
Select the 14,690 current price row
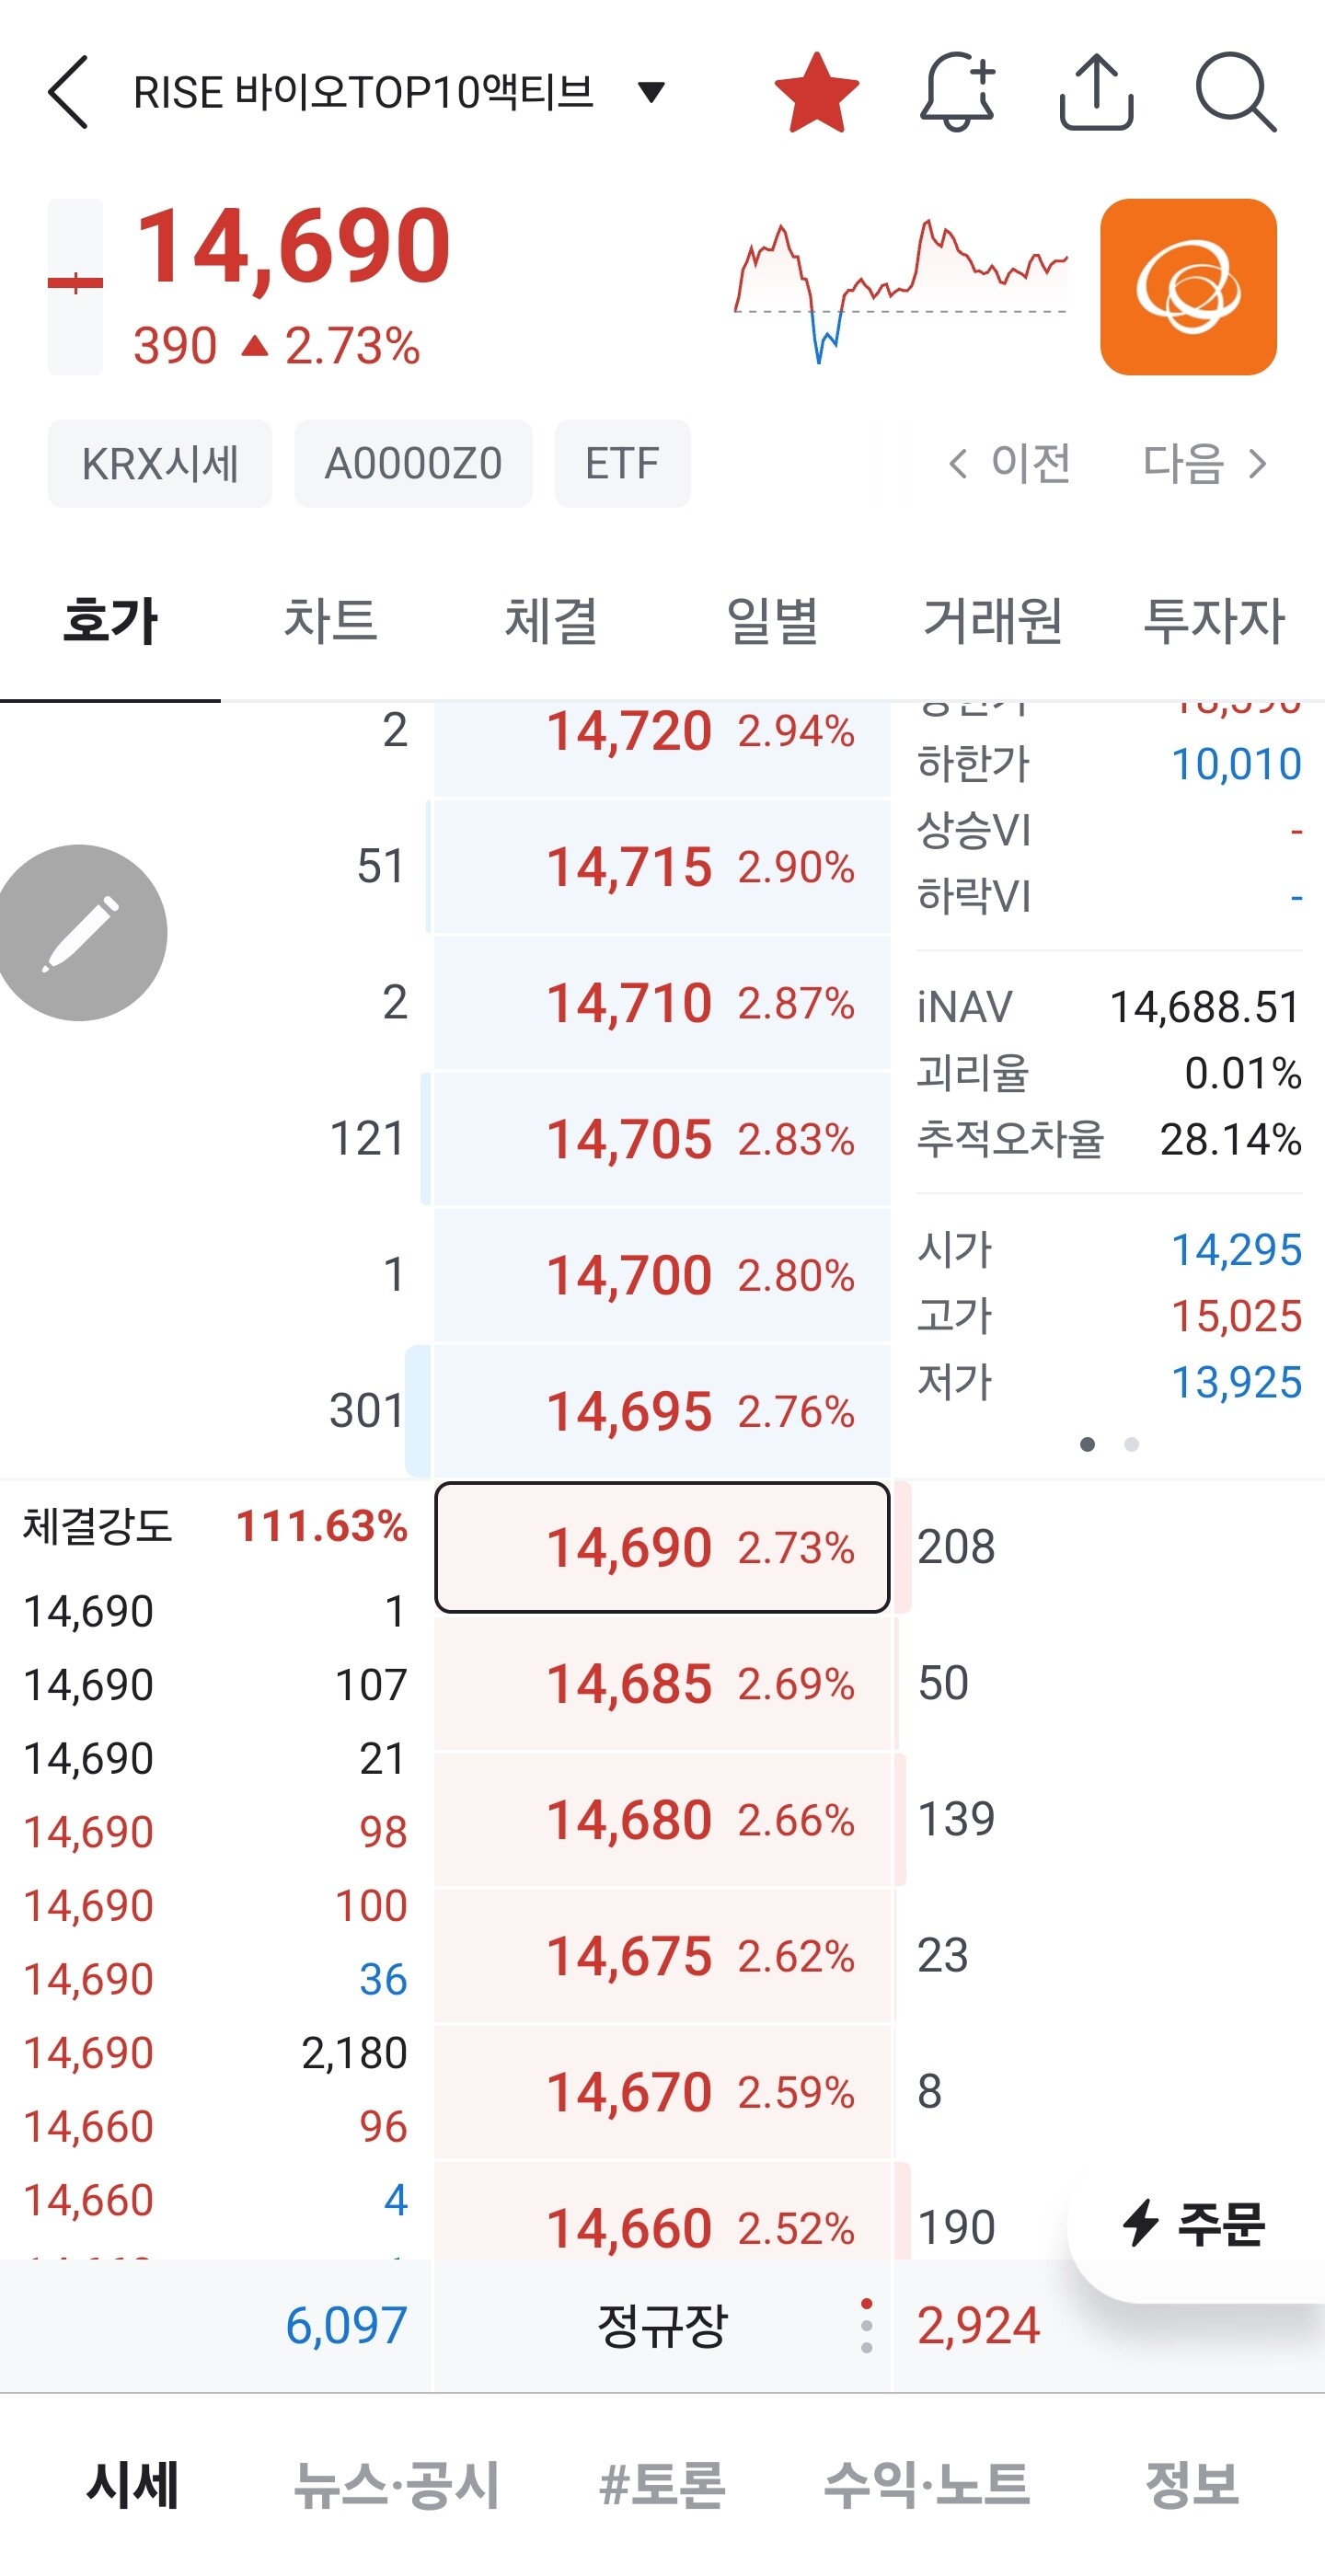tap(662, 1547)
